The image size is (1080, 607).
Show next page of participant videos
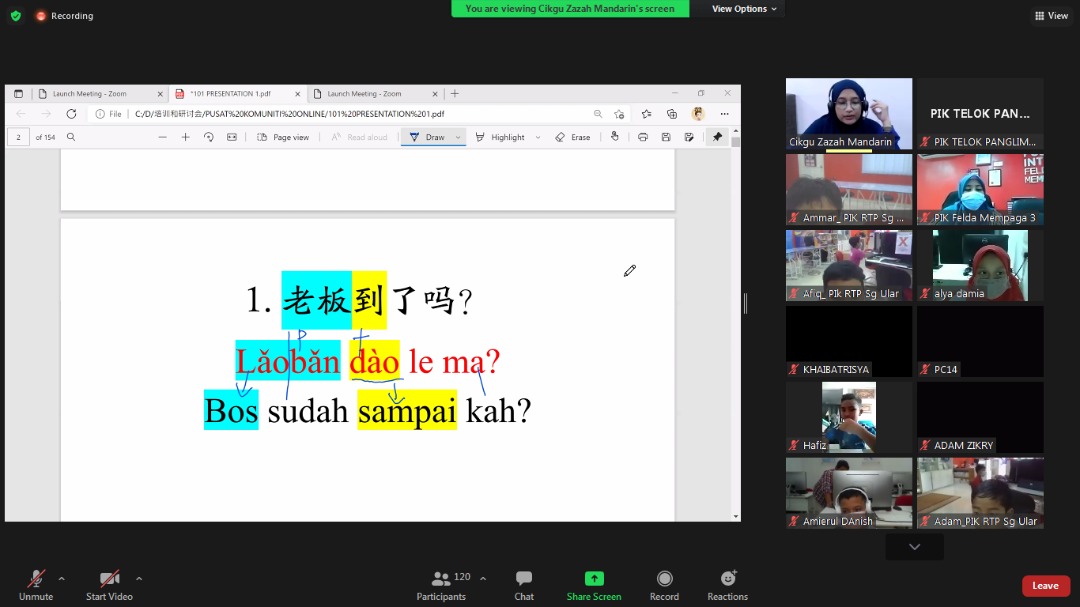click(x=915, y=547)
